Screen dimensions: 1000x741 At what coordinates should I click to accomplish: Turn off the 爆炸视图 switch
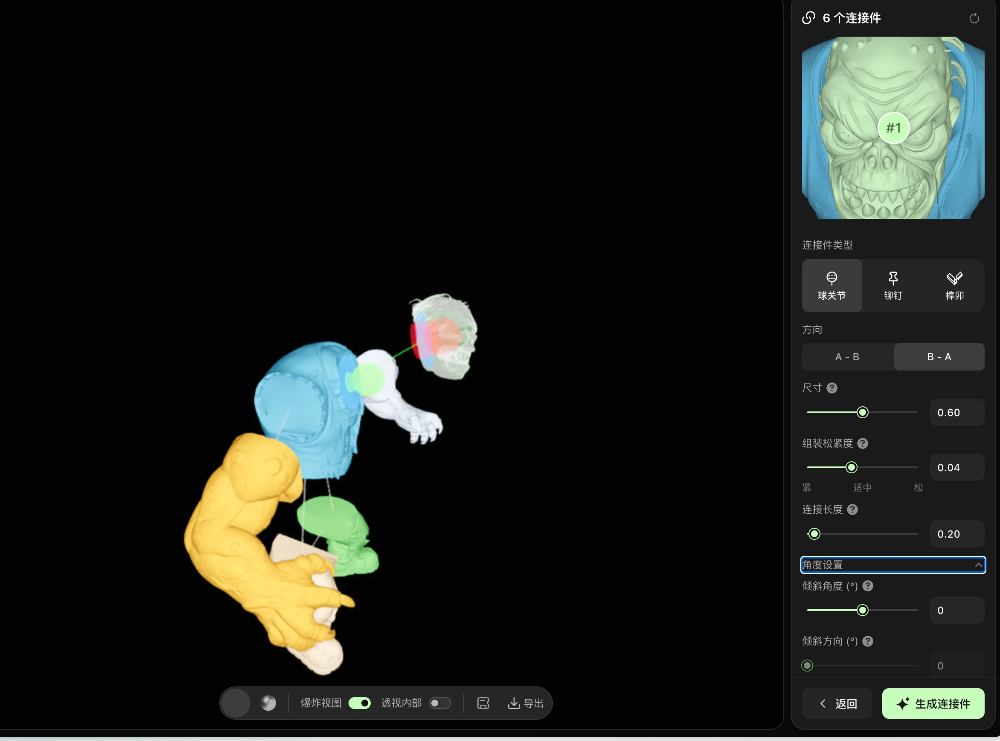360,703
